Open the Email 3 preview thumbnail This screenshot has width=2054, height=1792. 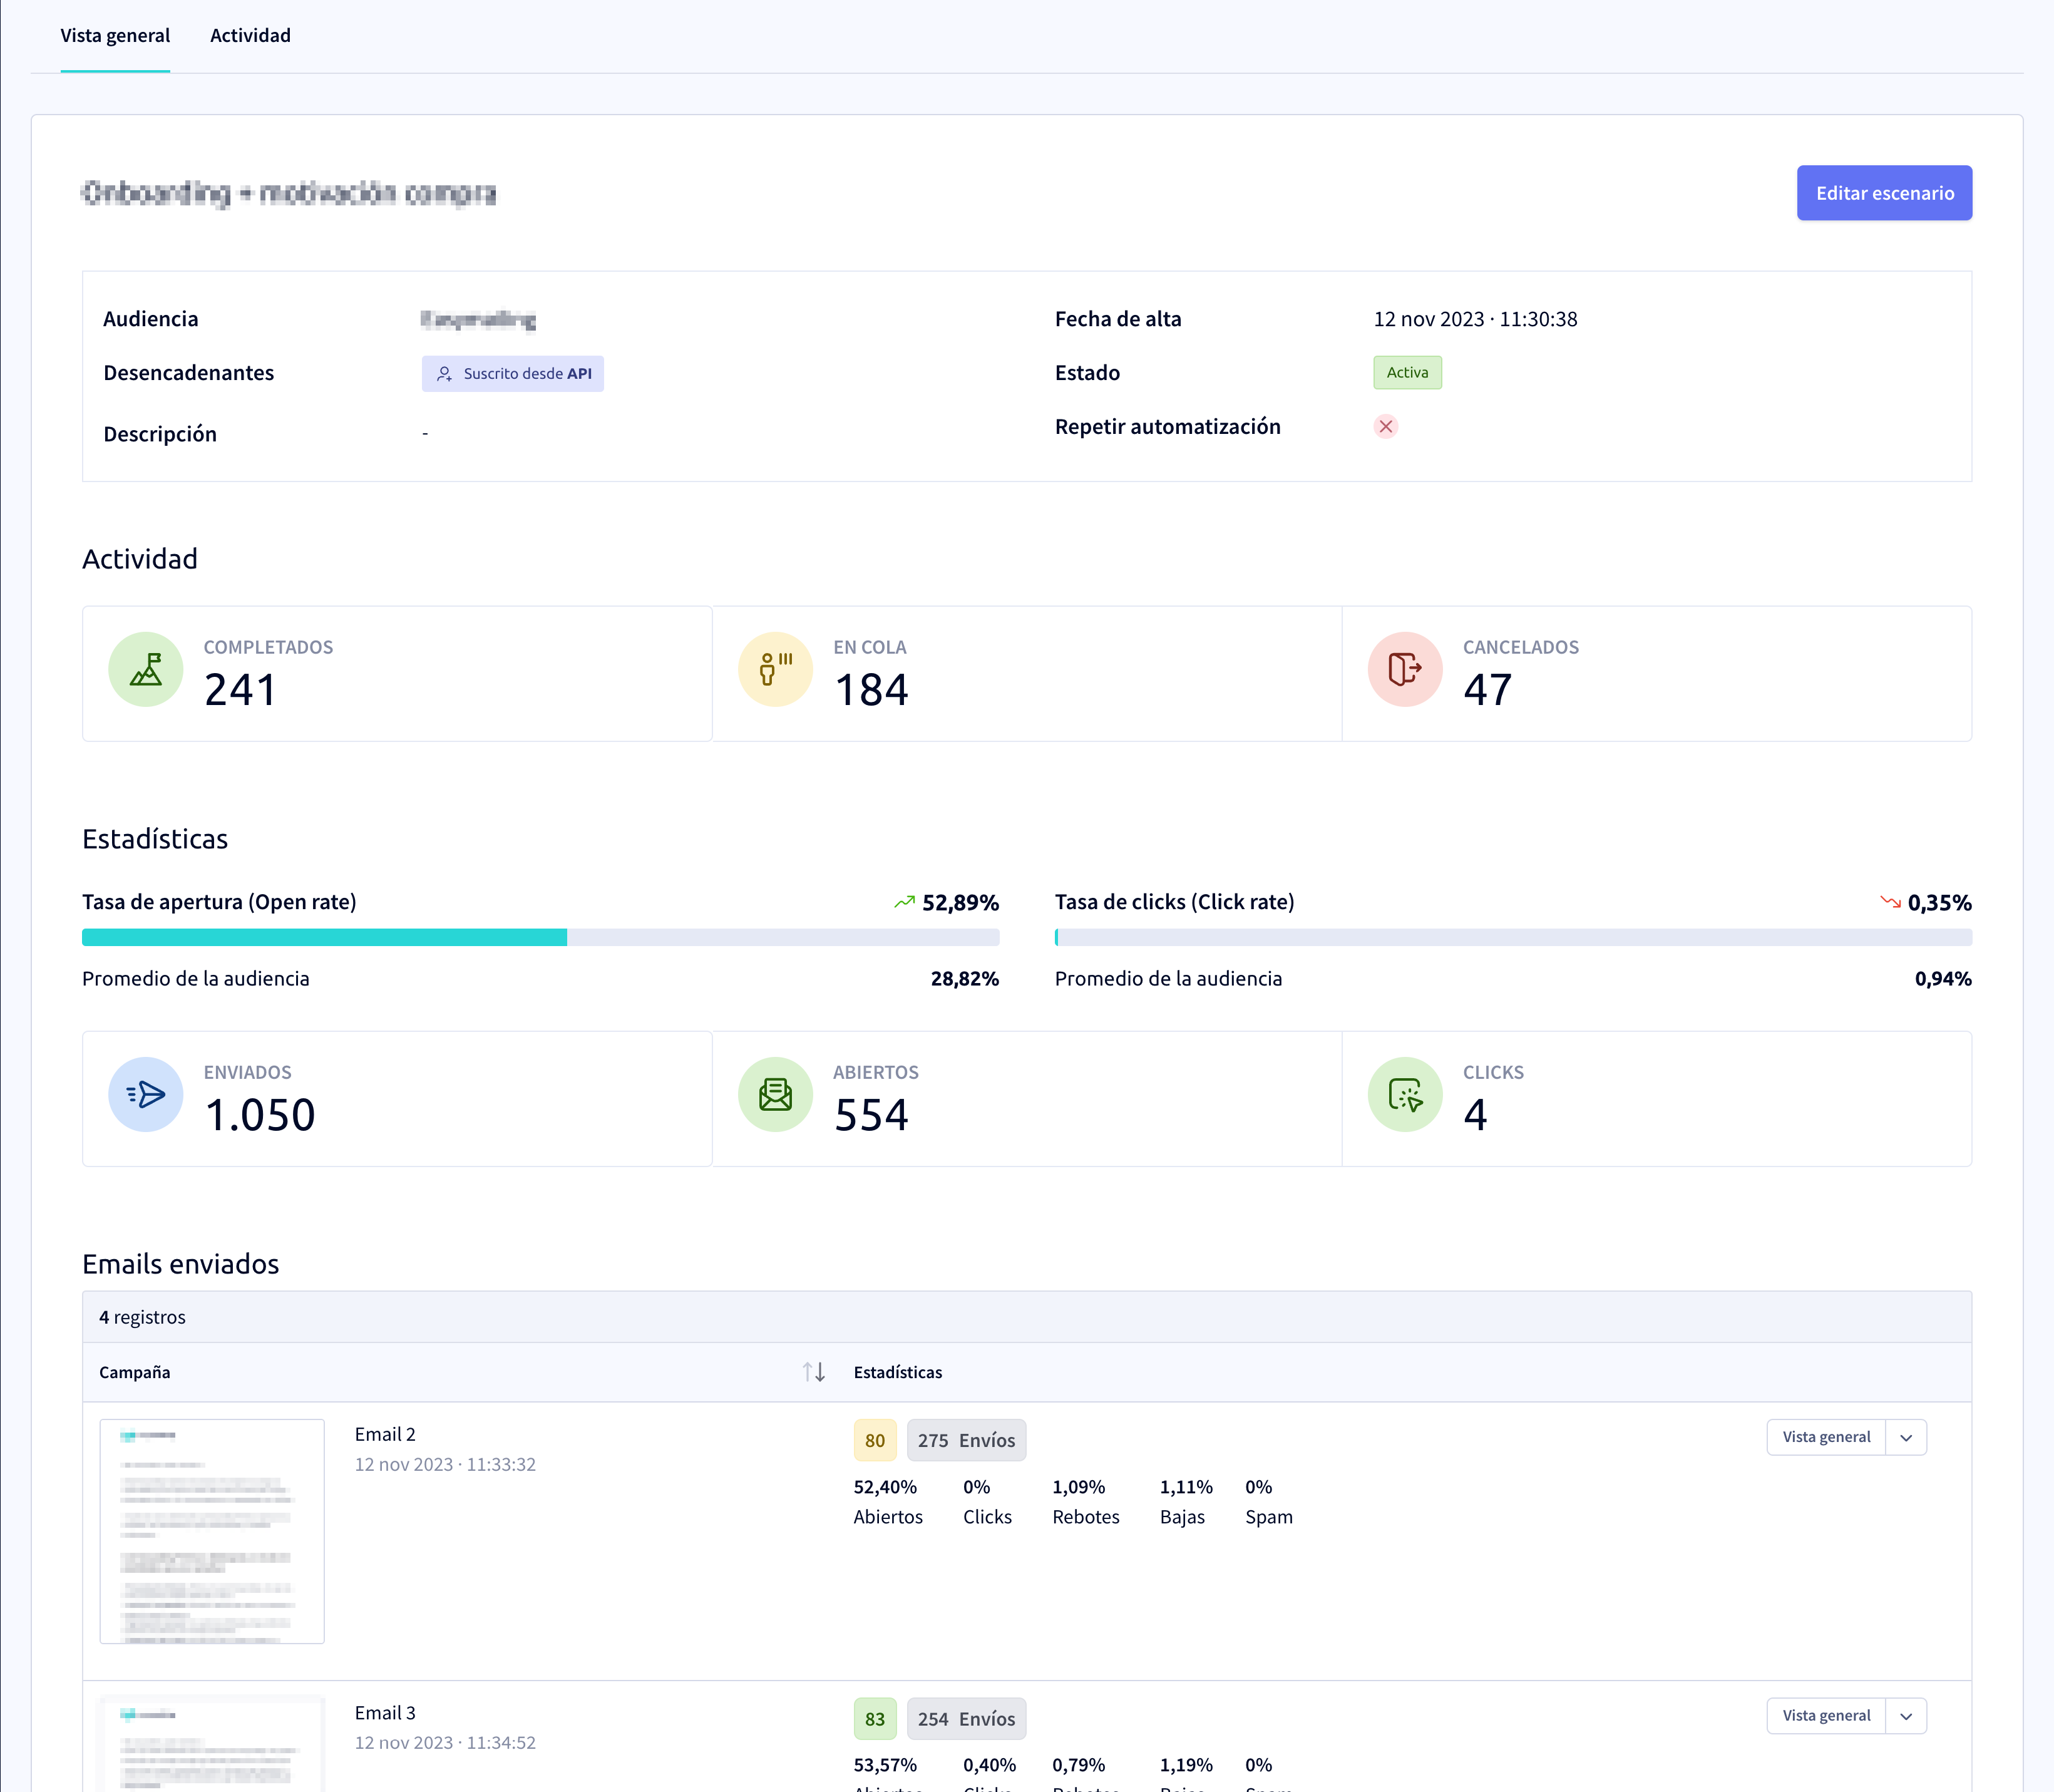(x=212, y=1744)
